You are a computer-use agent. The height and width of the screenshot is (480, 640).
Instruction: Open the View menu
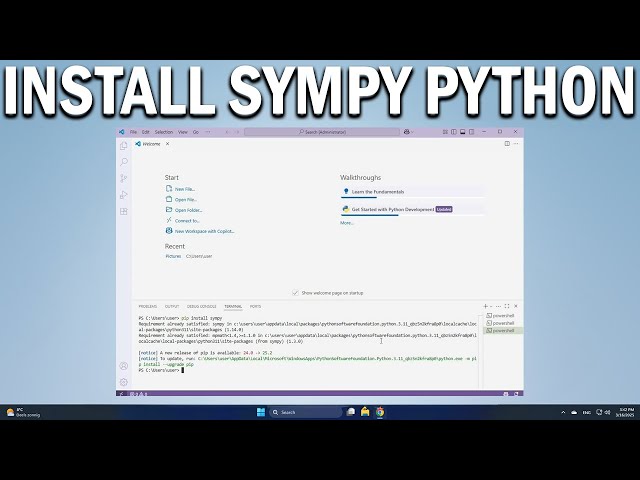tap(183, 132)
